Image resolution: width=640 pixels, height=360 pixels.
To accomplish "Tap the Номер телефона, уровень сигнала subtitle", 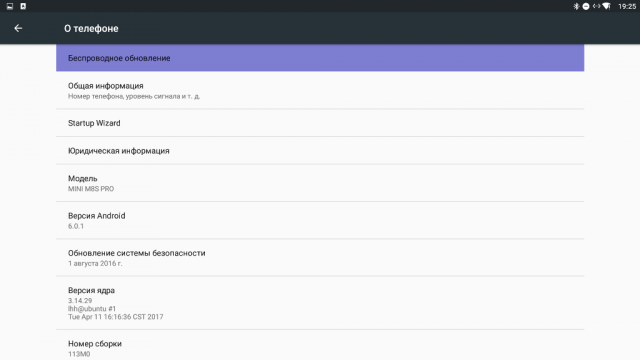I will (134, 96).
